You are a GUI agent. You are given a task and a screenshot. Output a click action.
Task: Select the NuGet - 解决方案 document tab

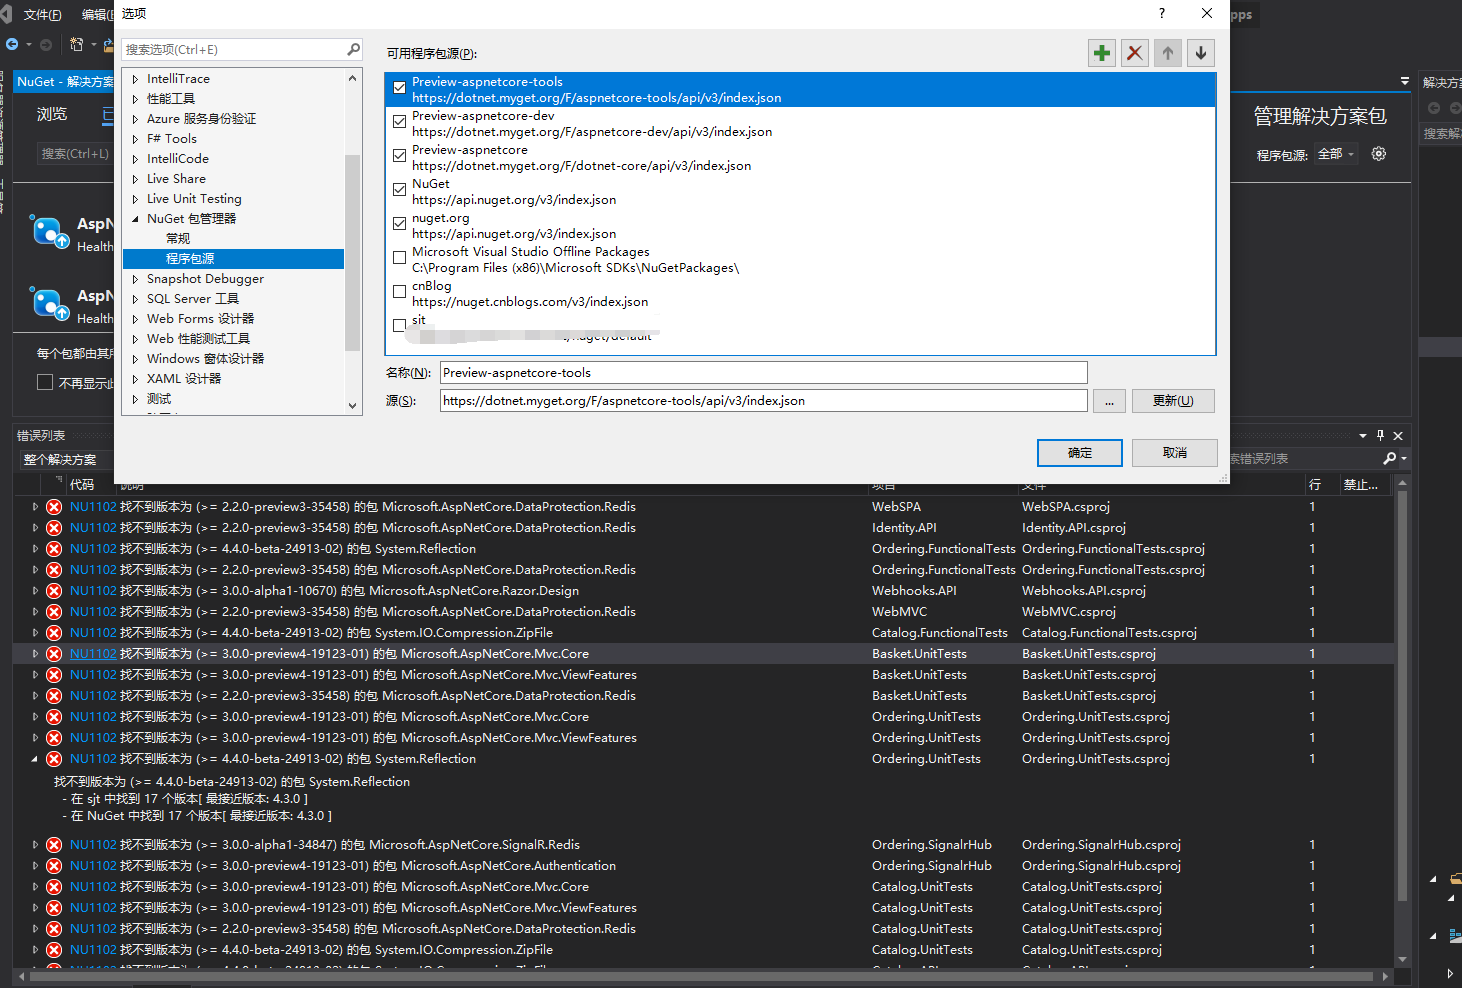point(65,82)
